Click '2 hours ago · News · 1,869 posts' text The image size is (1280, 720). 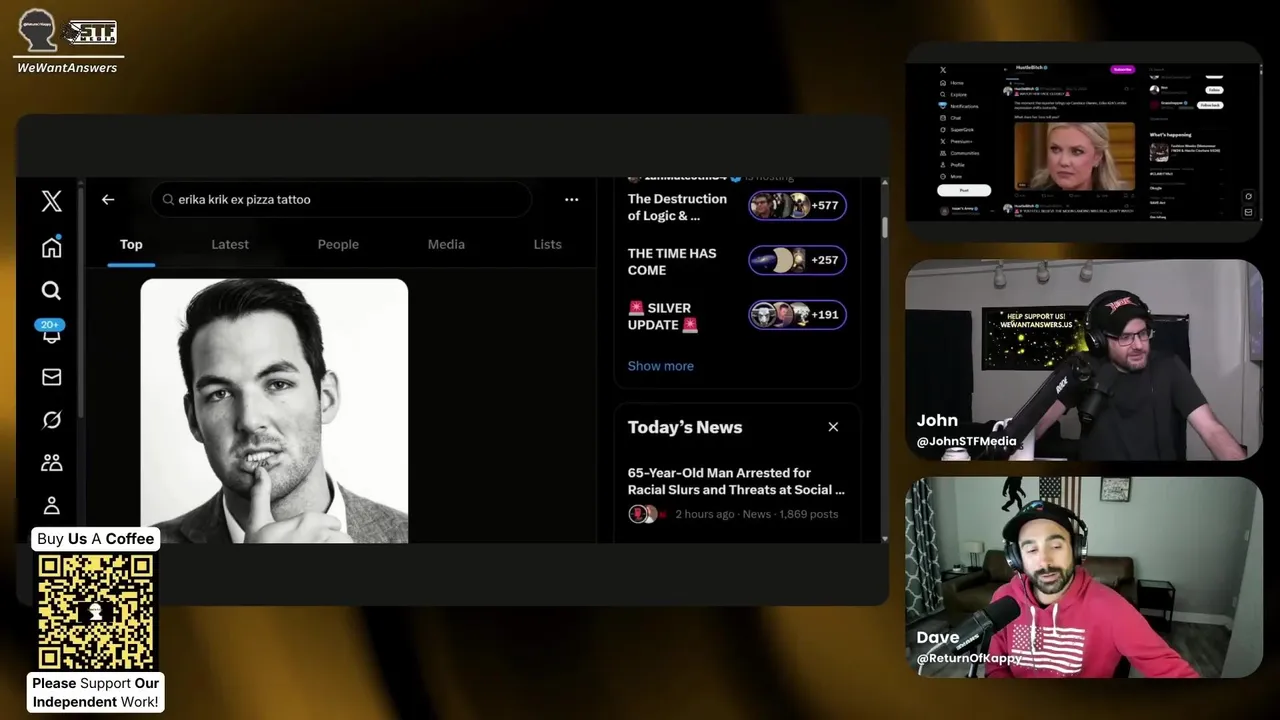pos(757,514)
